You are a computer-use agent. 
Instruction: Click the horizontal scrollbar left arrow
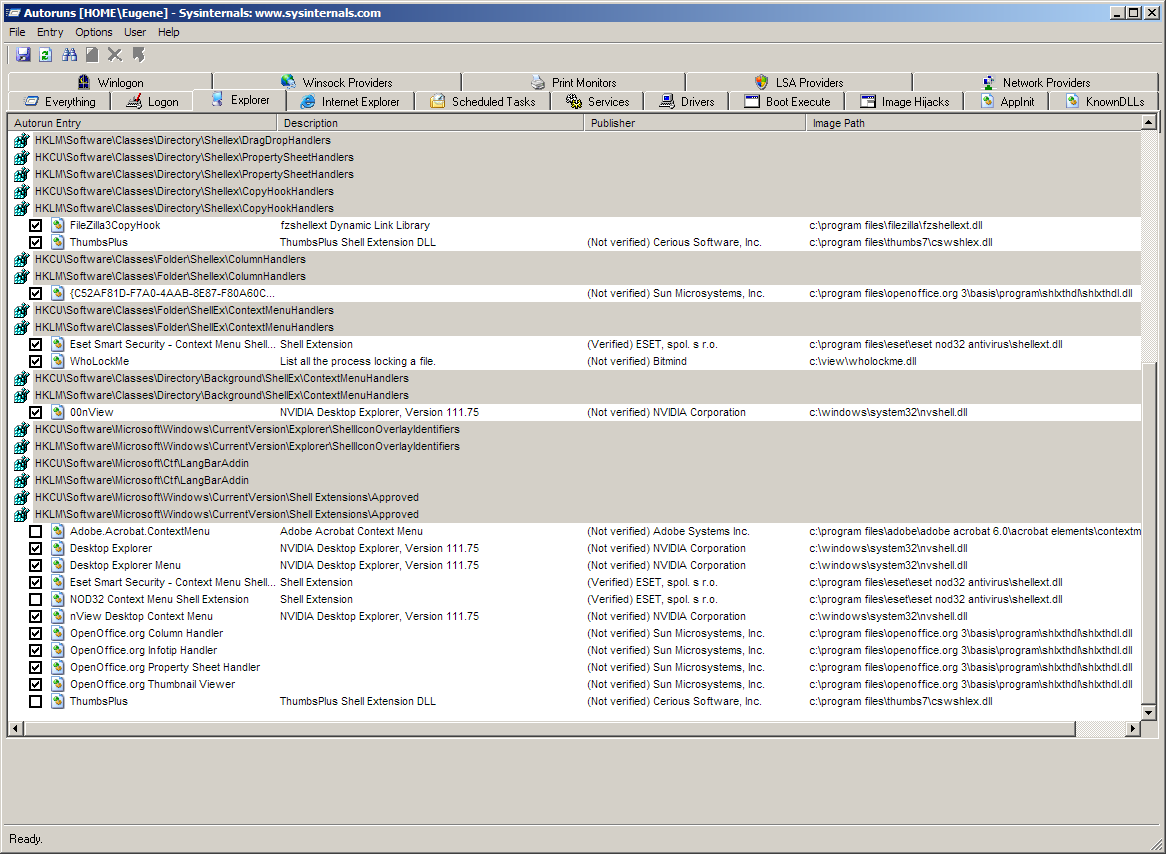pyautogui.click(x=15, y=728)
